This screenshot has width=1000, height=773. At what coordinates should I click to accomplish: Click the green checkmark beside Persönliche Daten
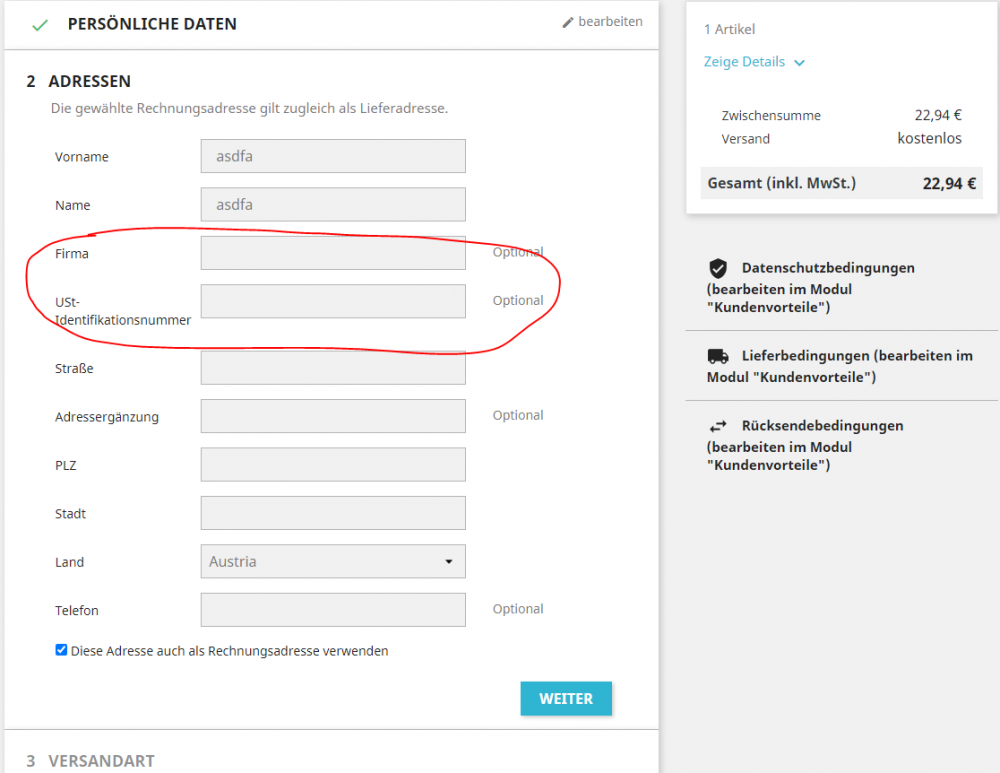pyautogui.click(x=40, y=25)
